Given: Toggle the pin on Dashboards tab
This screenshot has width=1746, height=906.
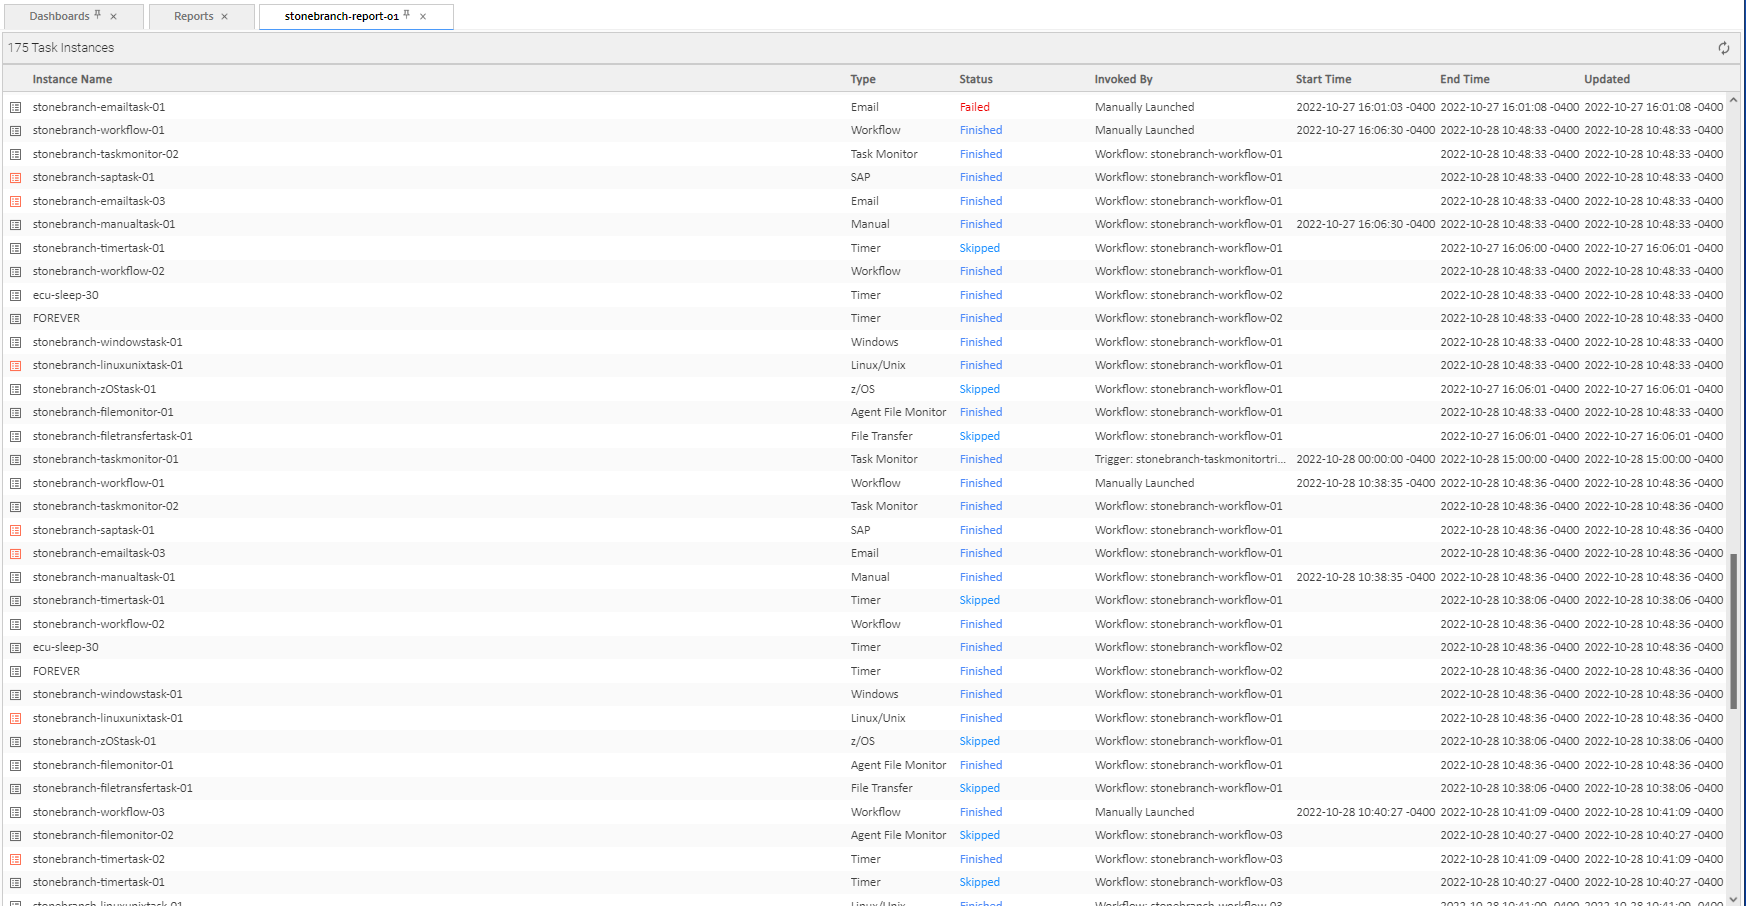Looking at the screenshot, I should click(98, 15).
